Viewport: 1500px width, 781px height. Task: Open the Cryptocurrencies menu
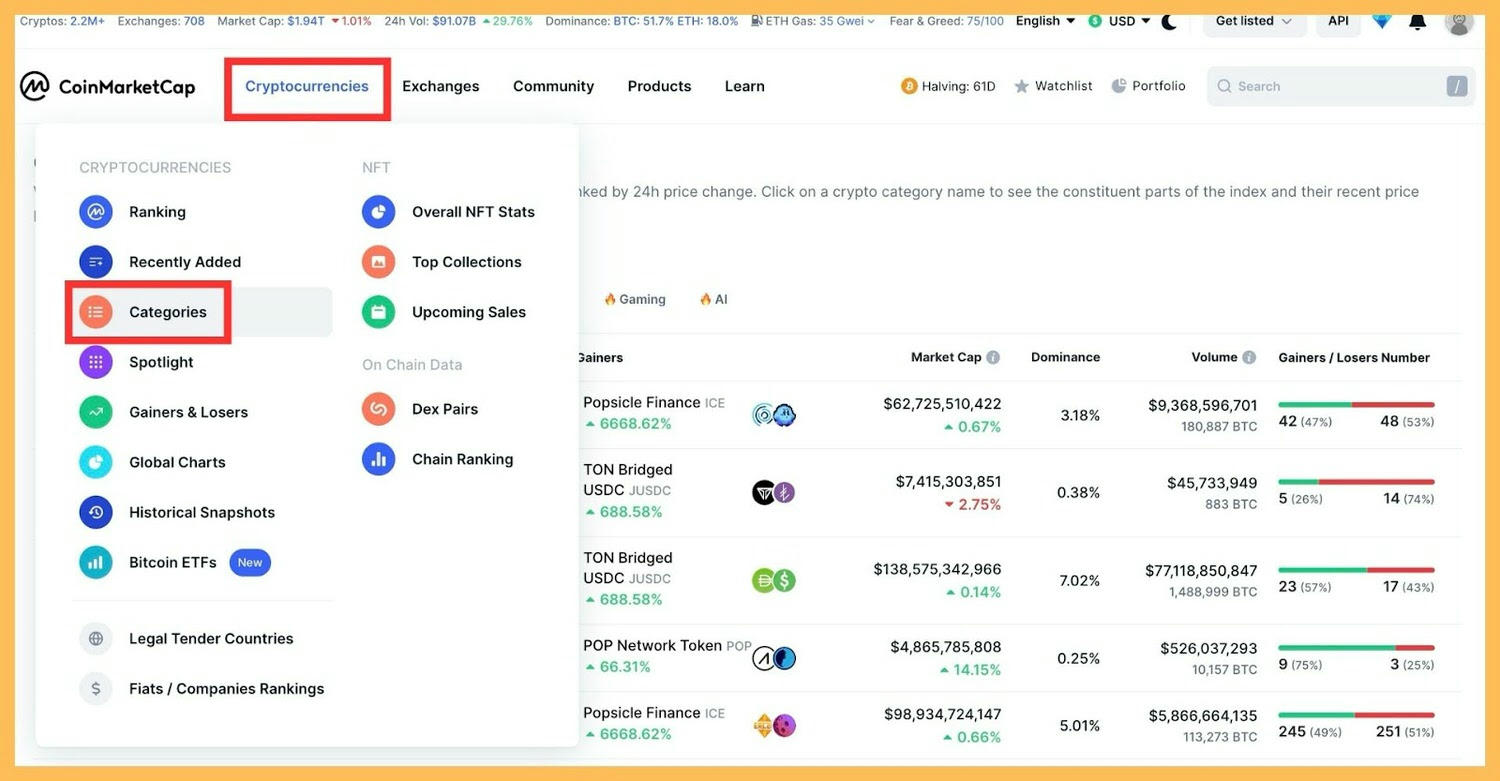(307, 87)
